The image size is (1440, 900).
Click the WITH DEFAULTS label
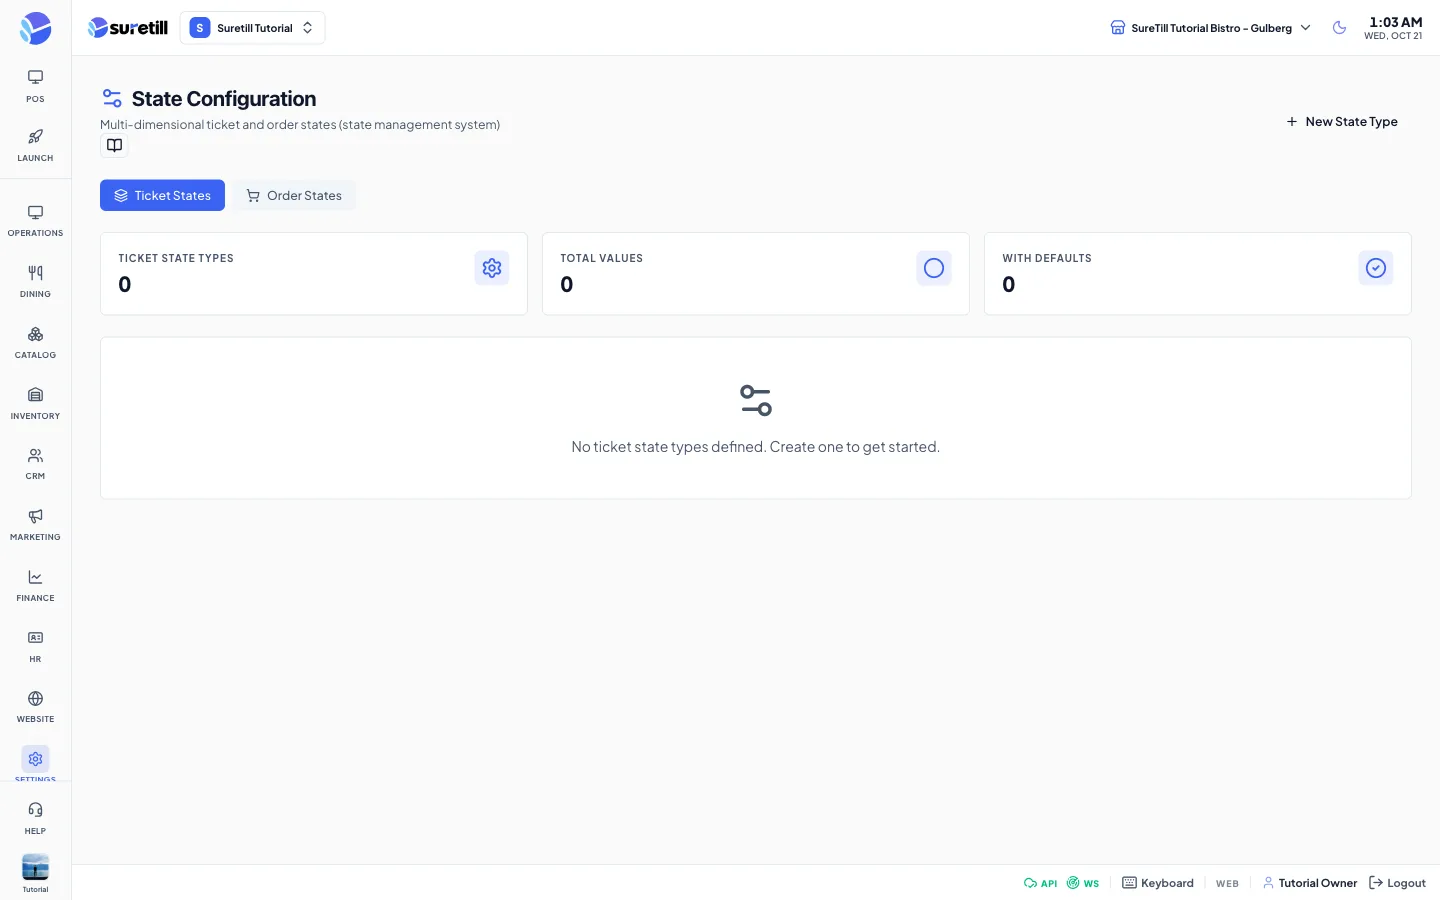point(1047,258)
